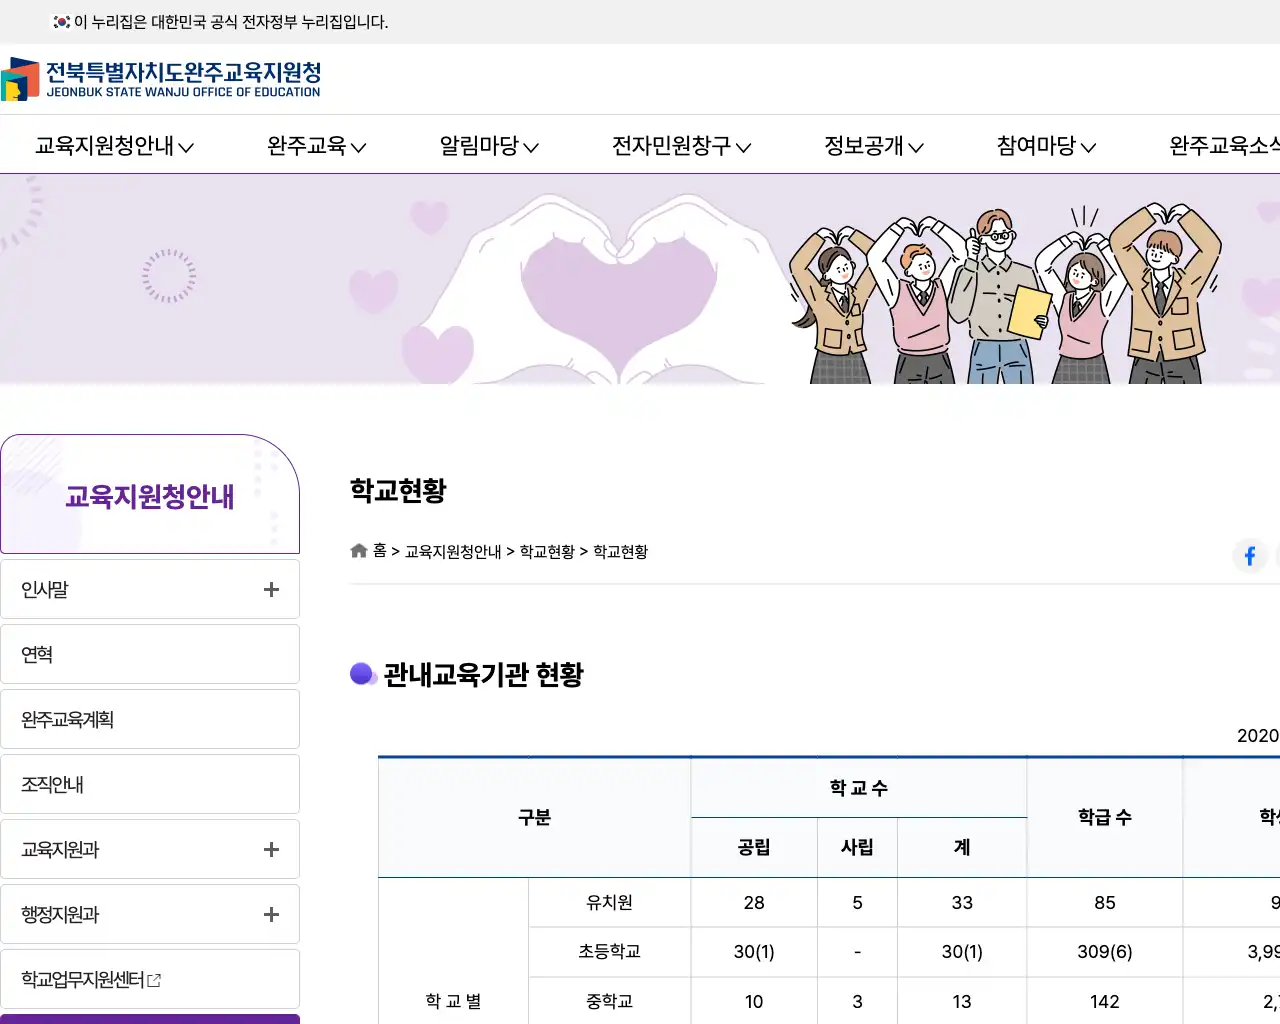The image size is (1280, 1024).
Task: Expand the 교육지원과 sidebar section
Action: click(x=270, y=849)
